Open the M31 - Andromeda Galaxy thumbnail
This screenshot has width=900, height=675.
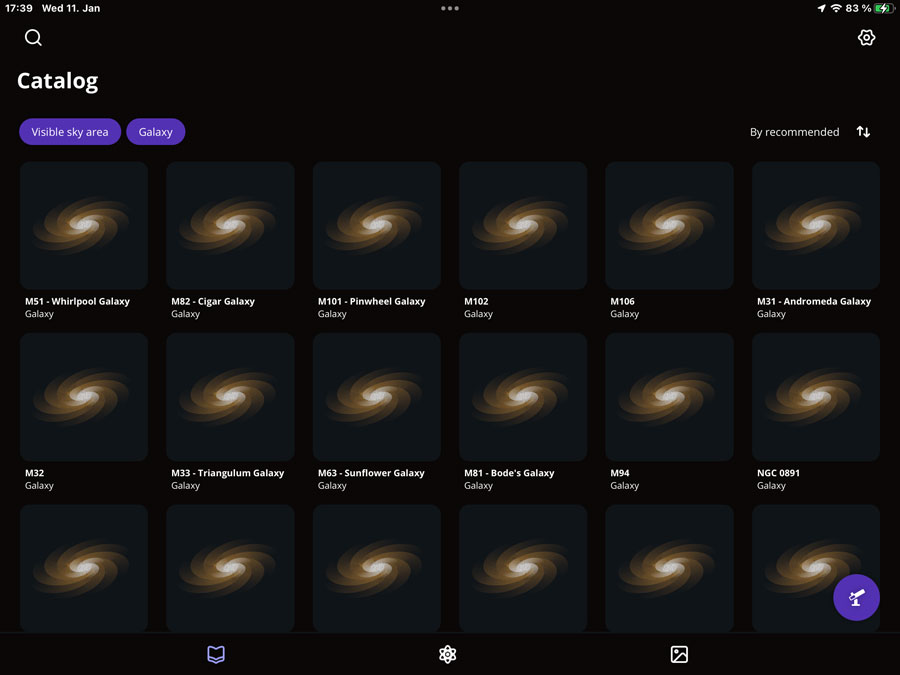[x=816, y=226]
